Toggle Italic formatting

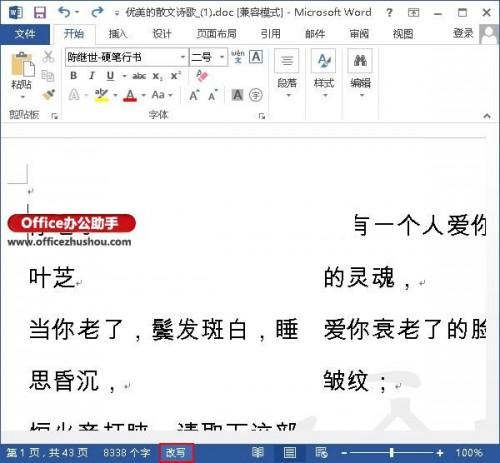[92, 76]
